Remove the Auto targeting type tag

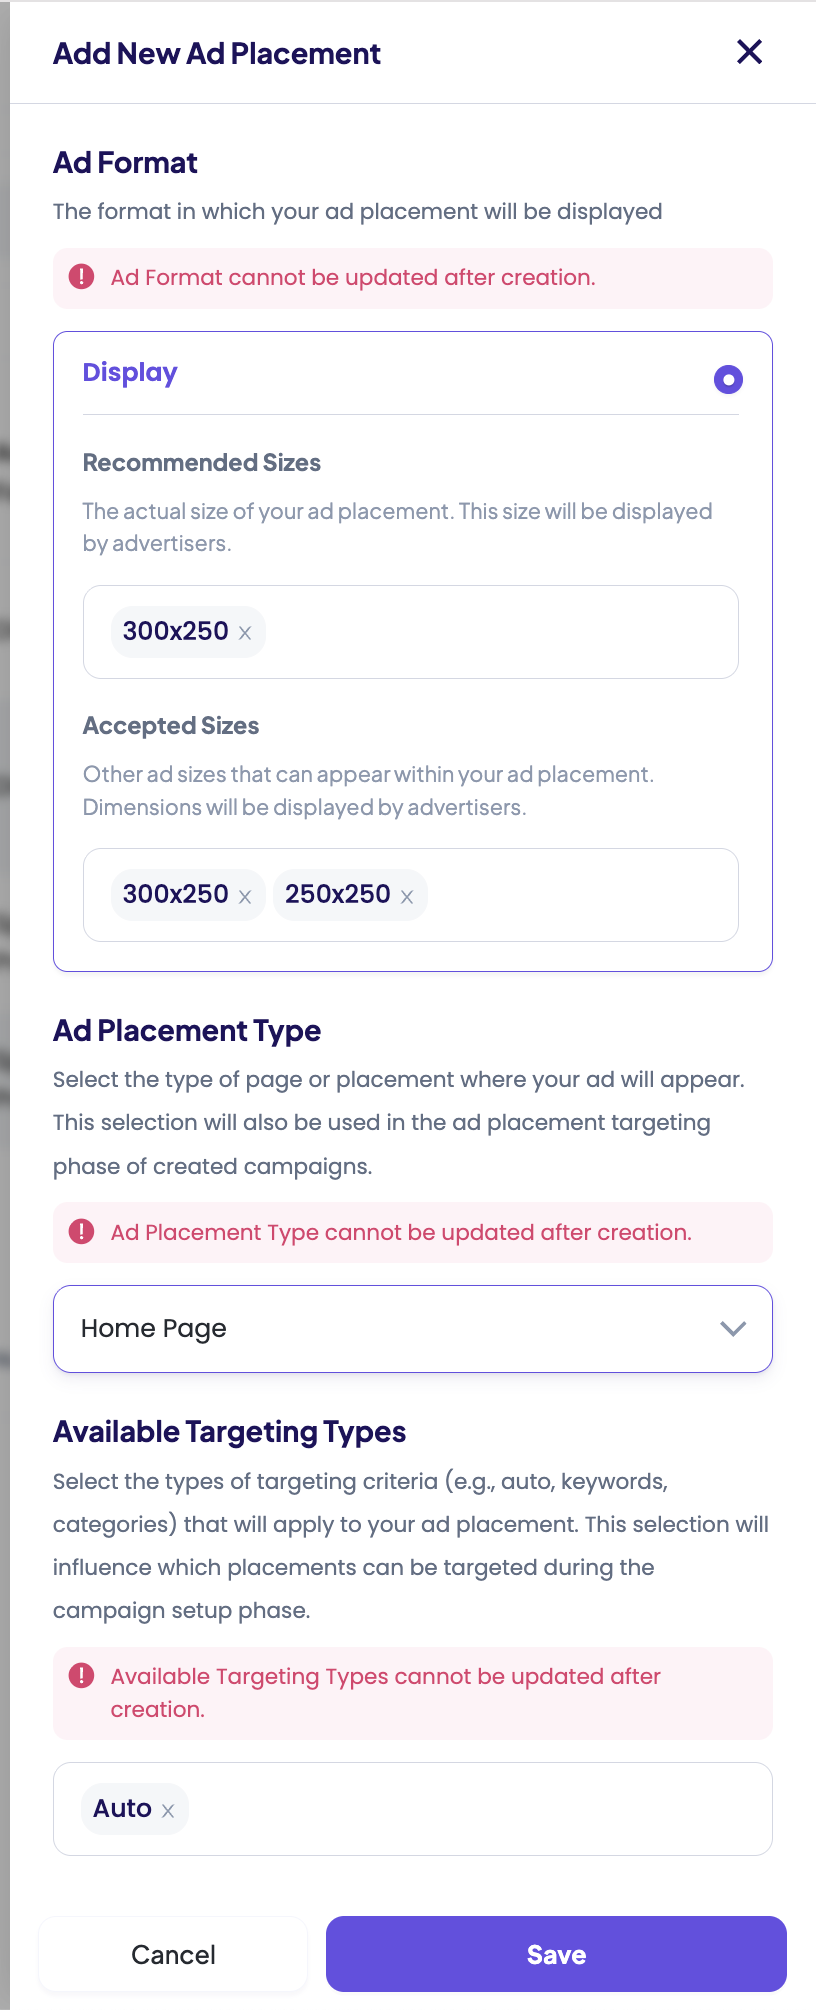pos(168,1811)
